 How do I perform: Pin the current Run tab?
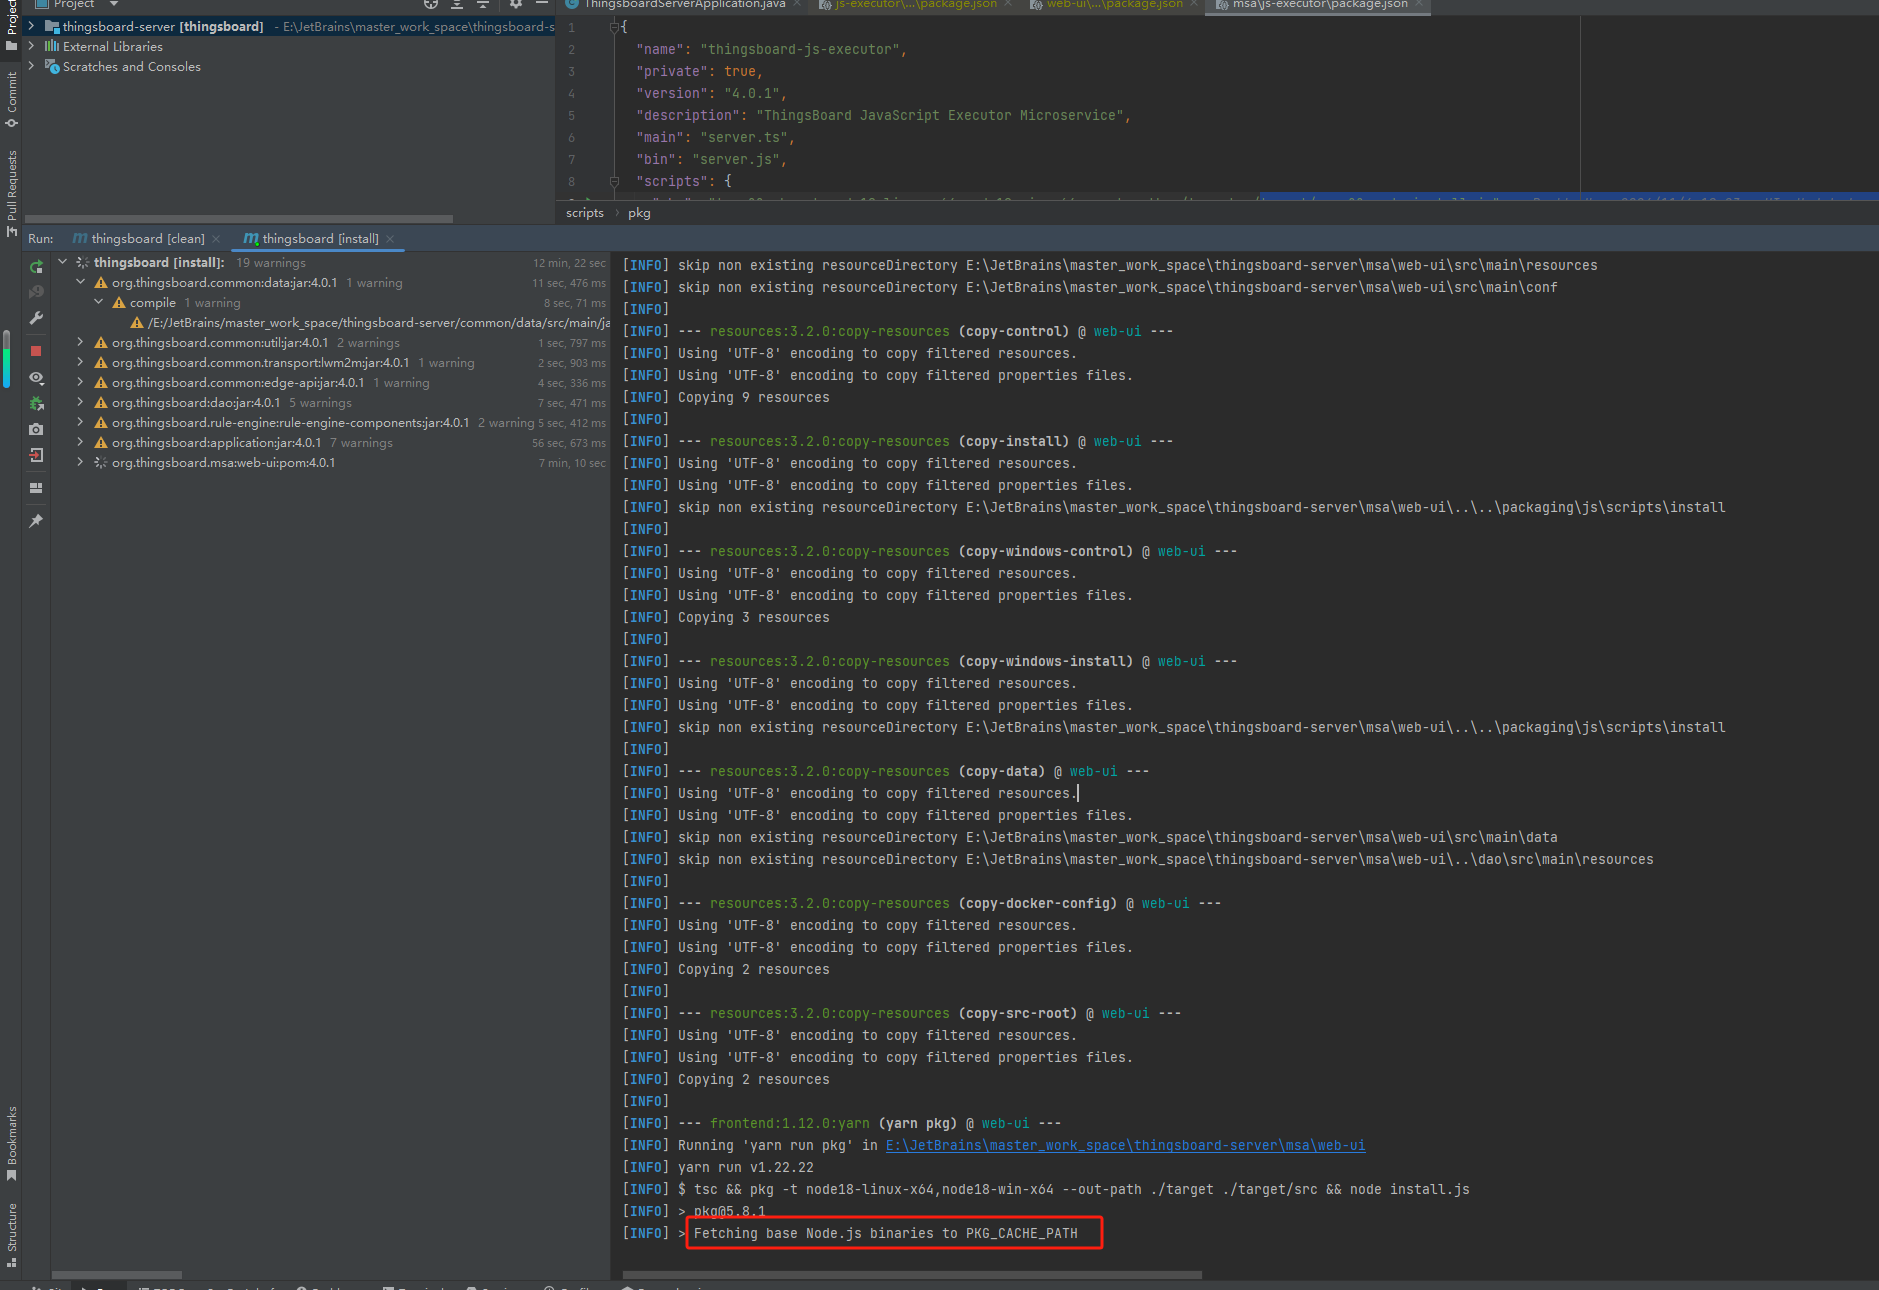[x=36, y=521]
